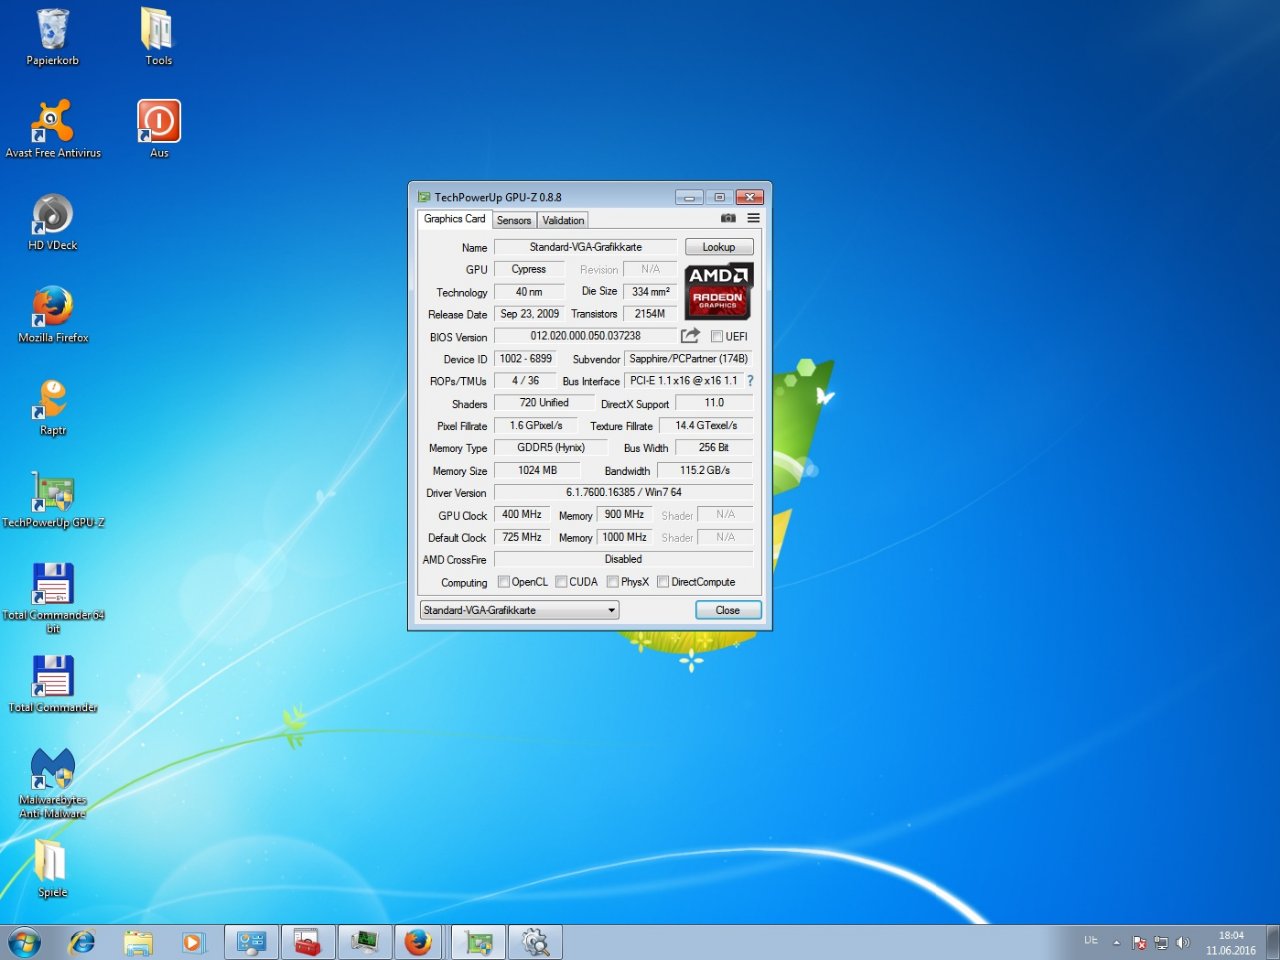Click the AMD Radeon Graphics logo
This screenshot has width=1280, height=960.
coord(718,291)
